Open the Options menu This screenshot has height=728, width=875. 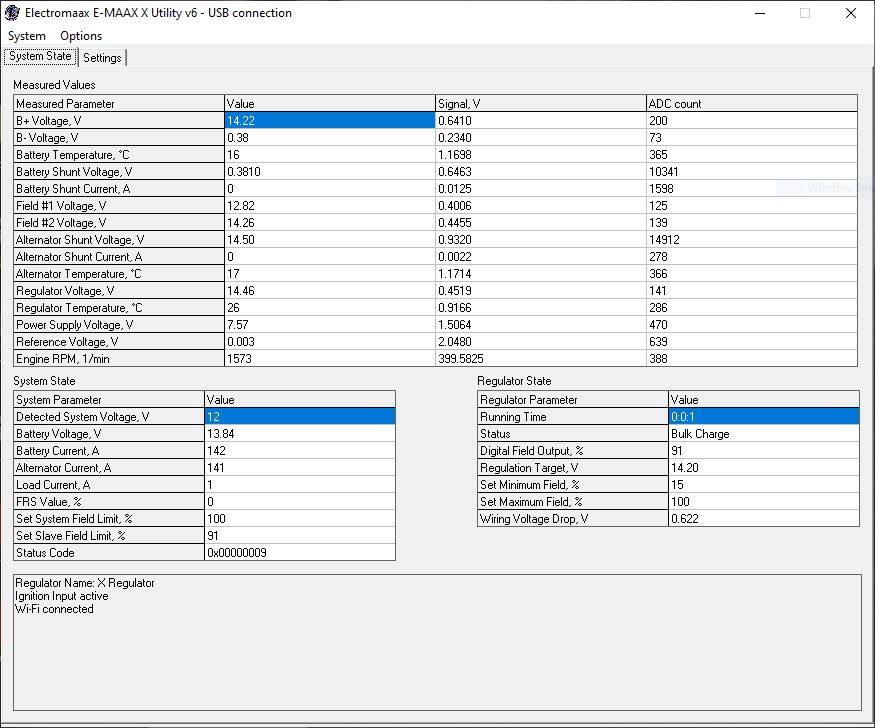point(81,36)
